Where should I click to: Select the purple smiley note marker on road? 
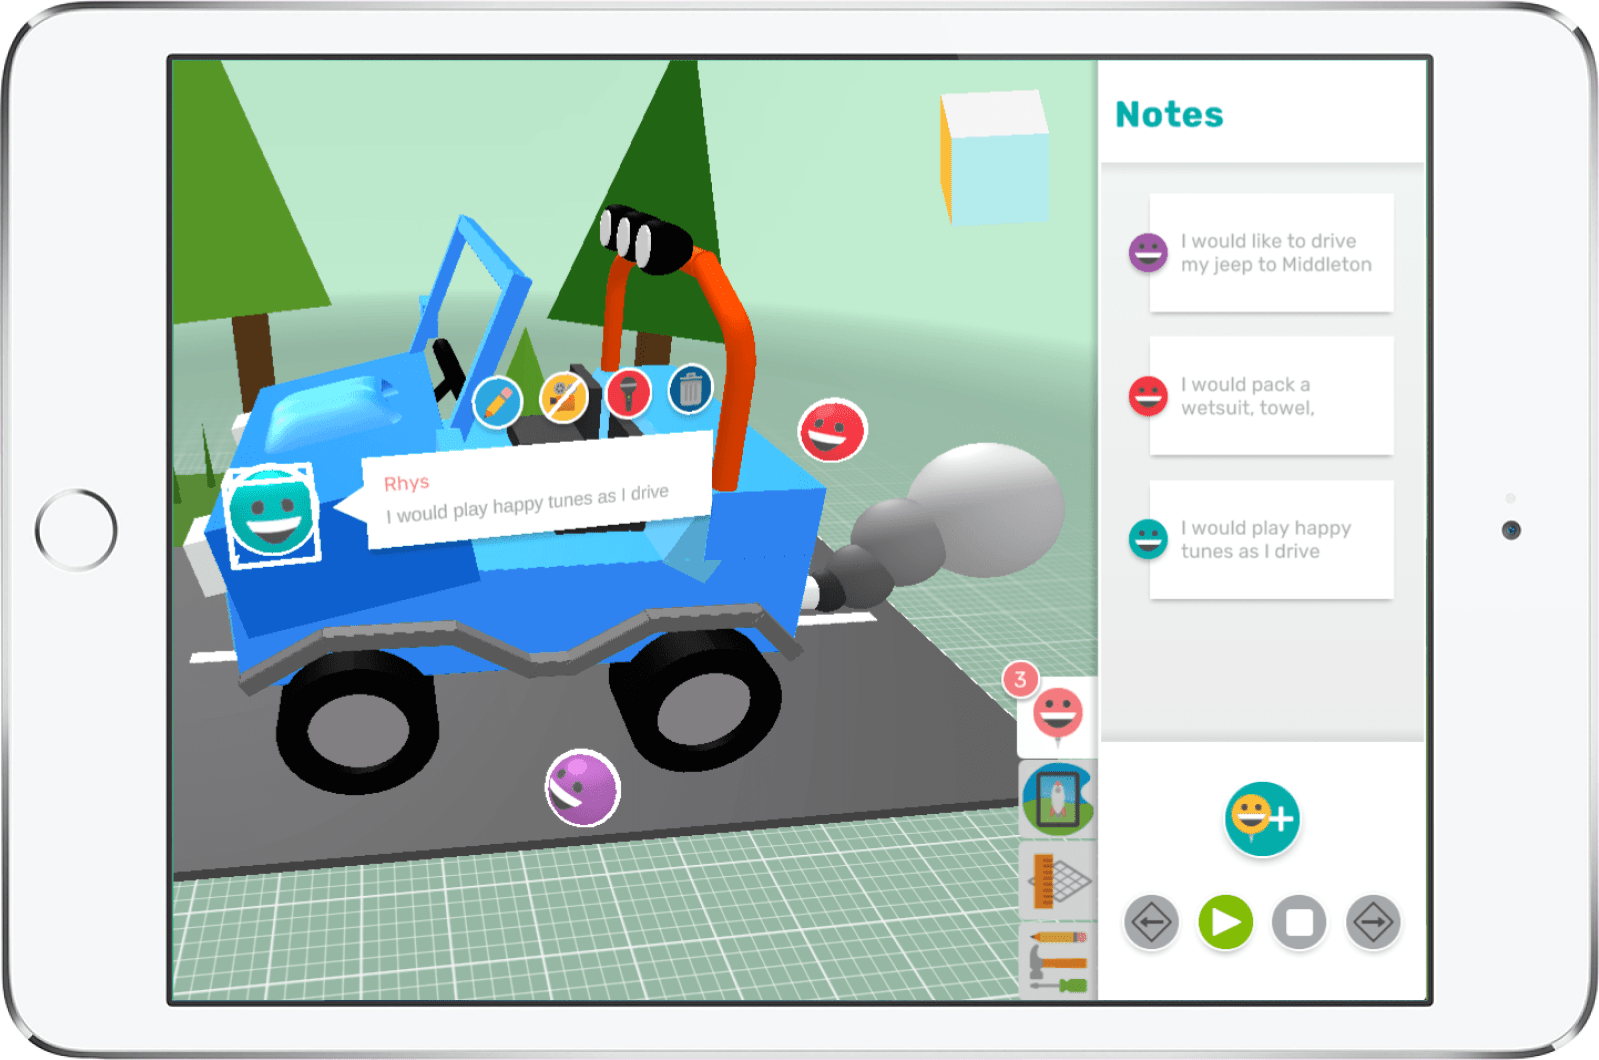click(x=583, y=788)
